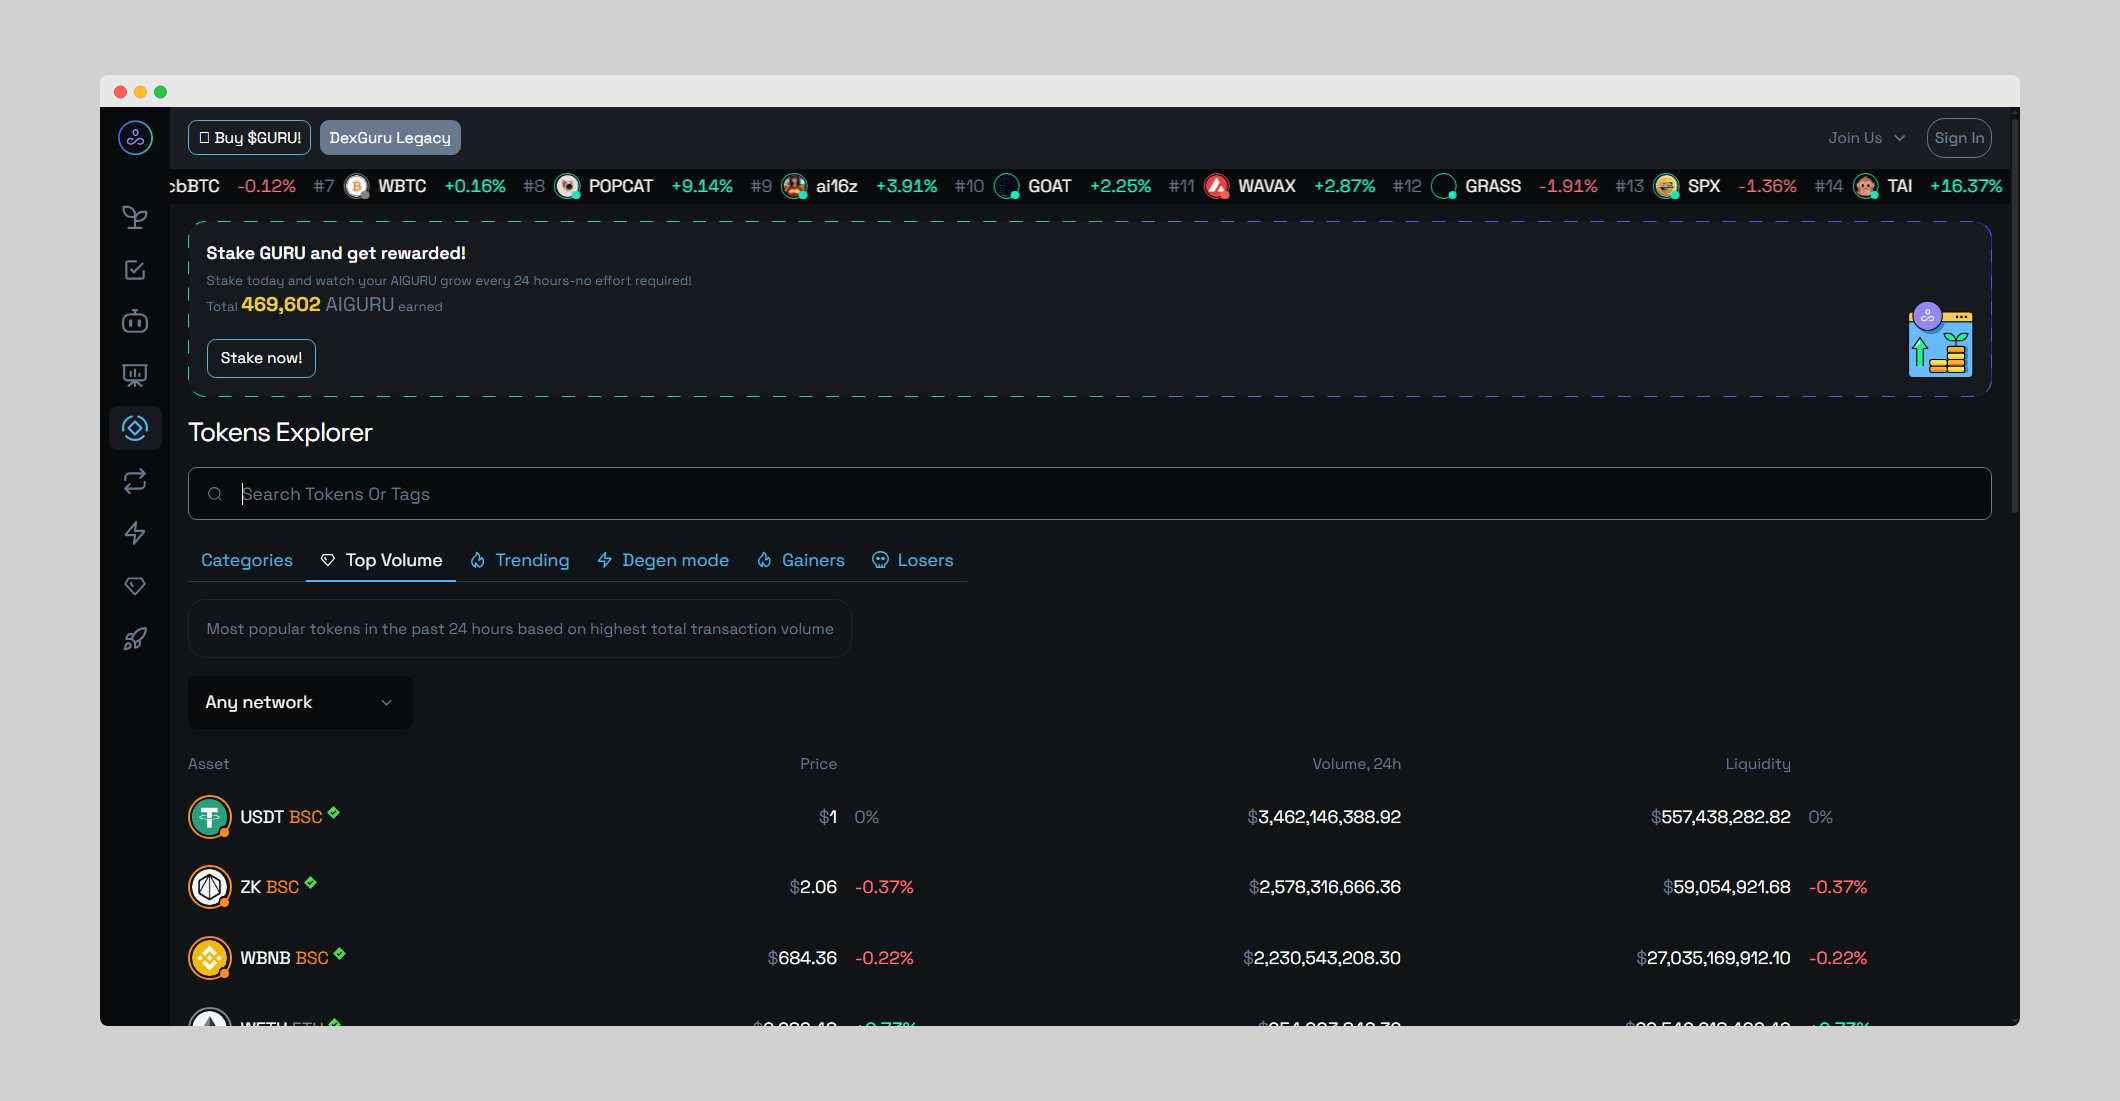Open the rocket launch sidebar icon

135,639
